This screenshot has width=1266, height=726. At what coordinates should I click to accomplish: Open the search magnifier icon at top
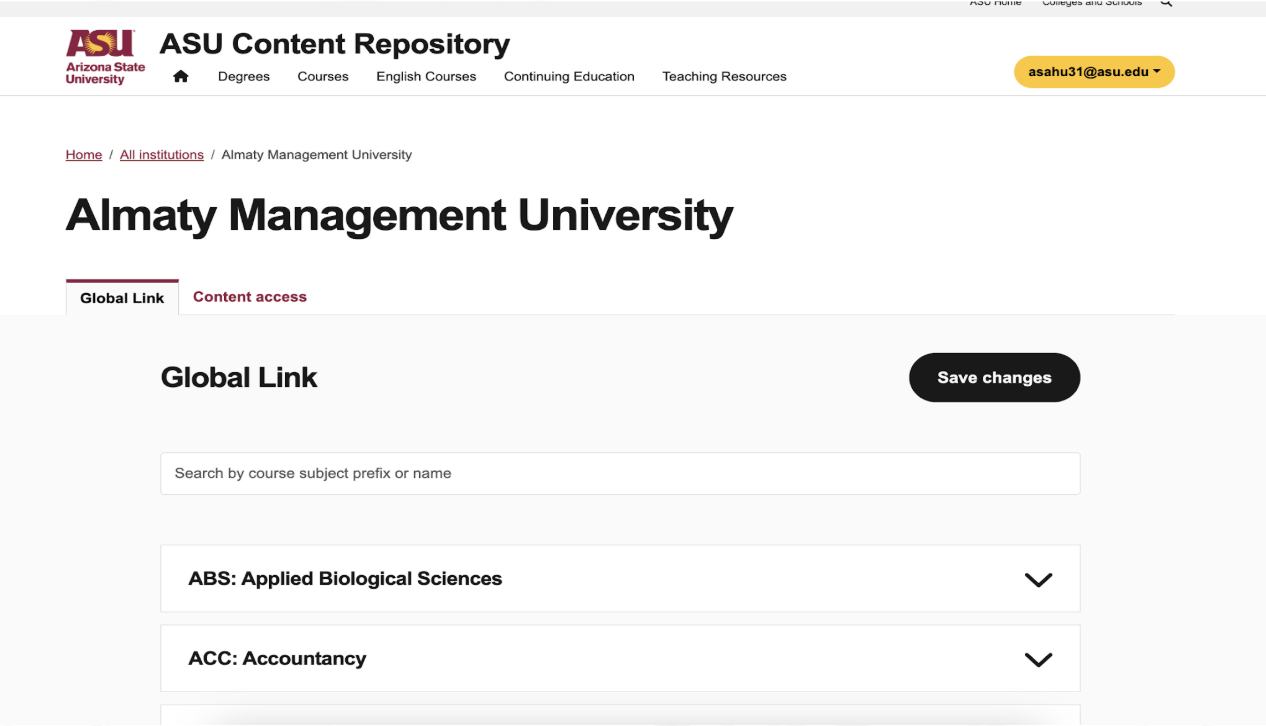[1165, 3]
